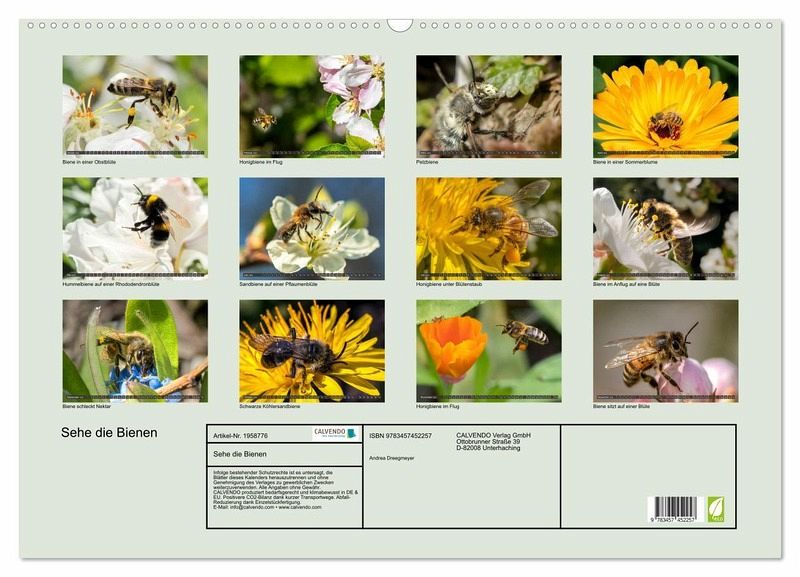
Task: Click 'Artikel-Nr. 1958776' text
Action: pyautogui.click(x=240, y=436)
